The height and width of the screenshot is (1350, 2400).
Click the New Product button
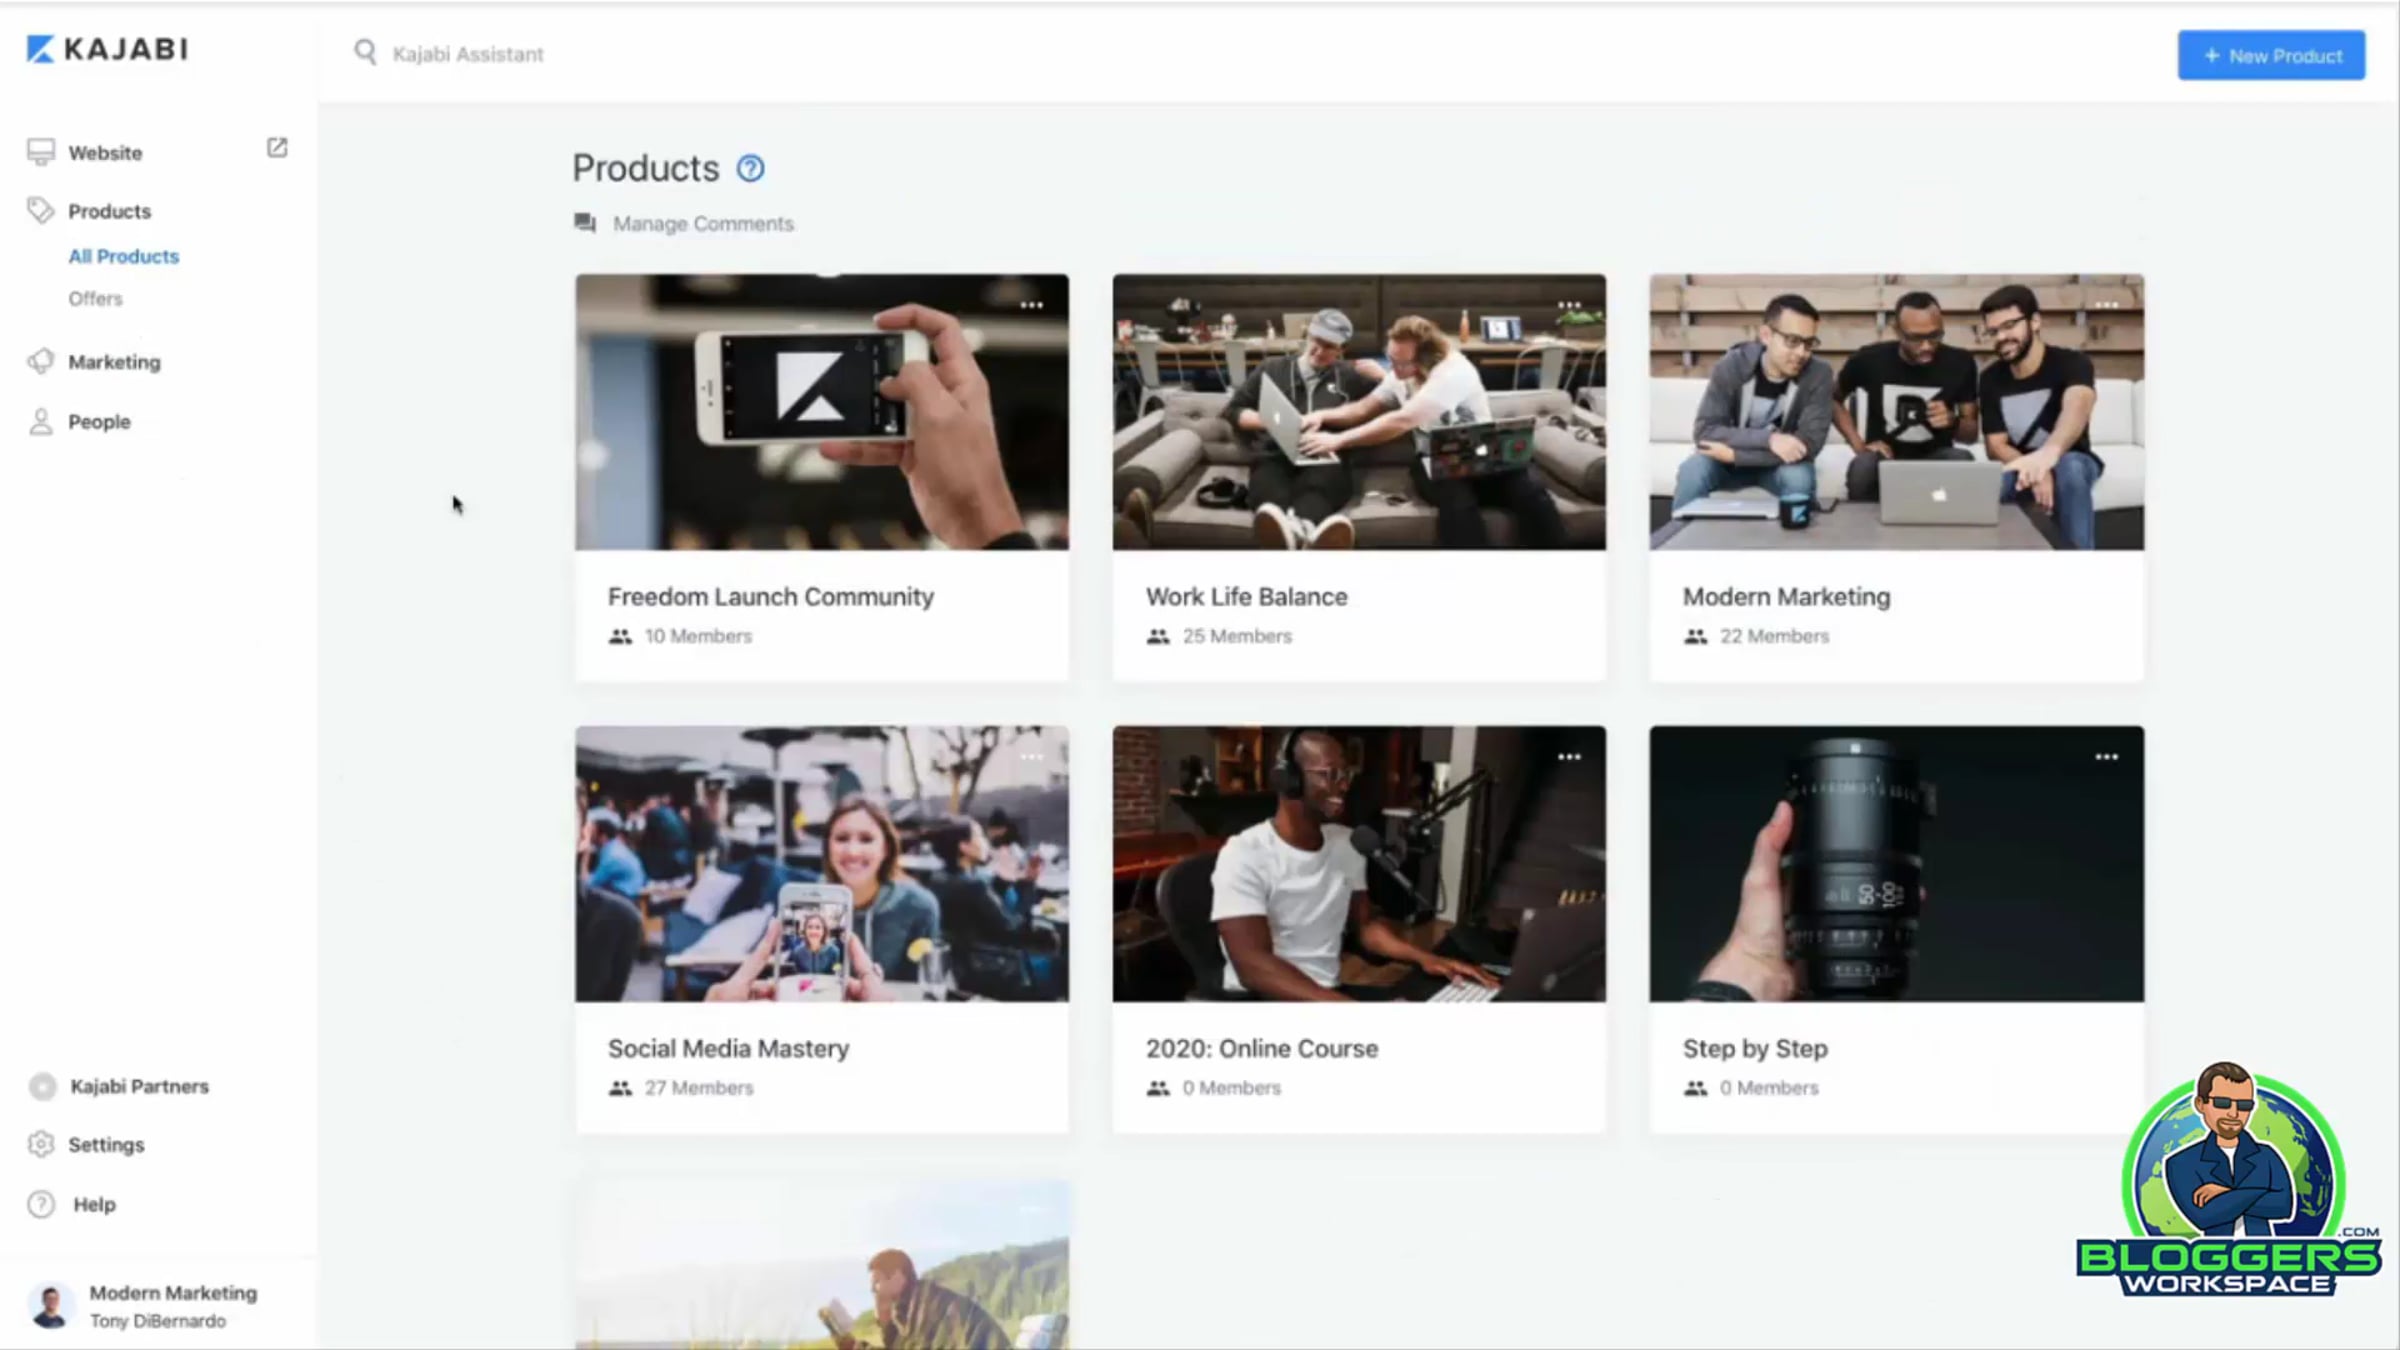click(x=2271, y=56)
